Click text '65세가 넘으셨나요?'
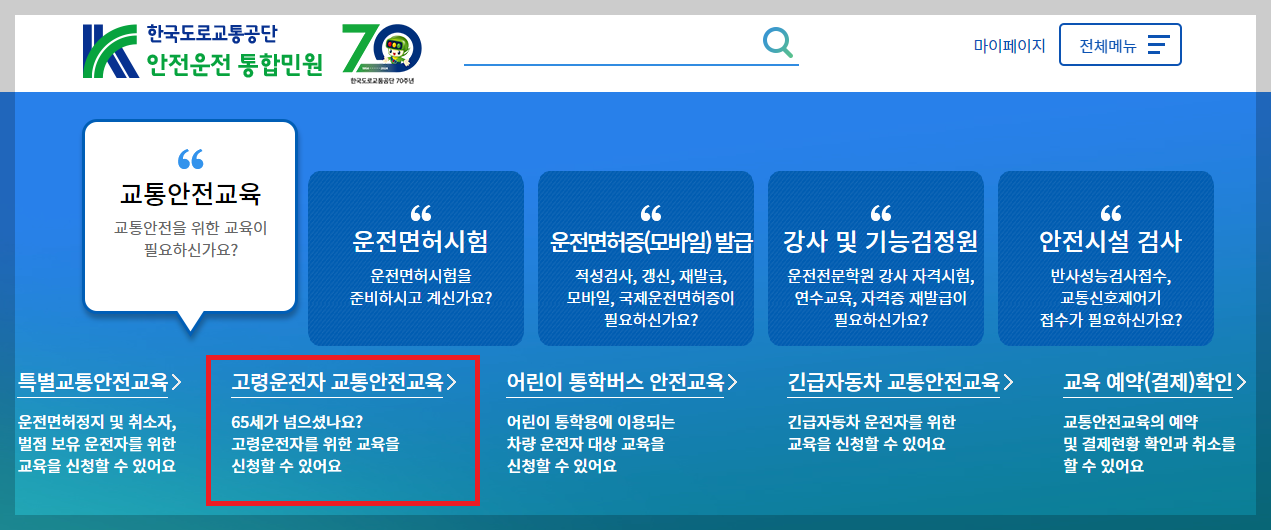Screen dimensions: 1271x530 297,421
